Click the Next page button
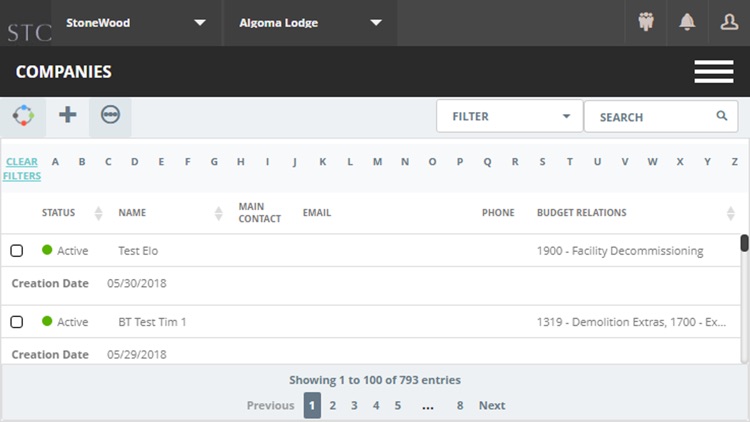 pyautogui.click(x=492, y=406)
